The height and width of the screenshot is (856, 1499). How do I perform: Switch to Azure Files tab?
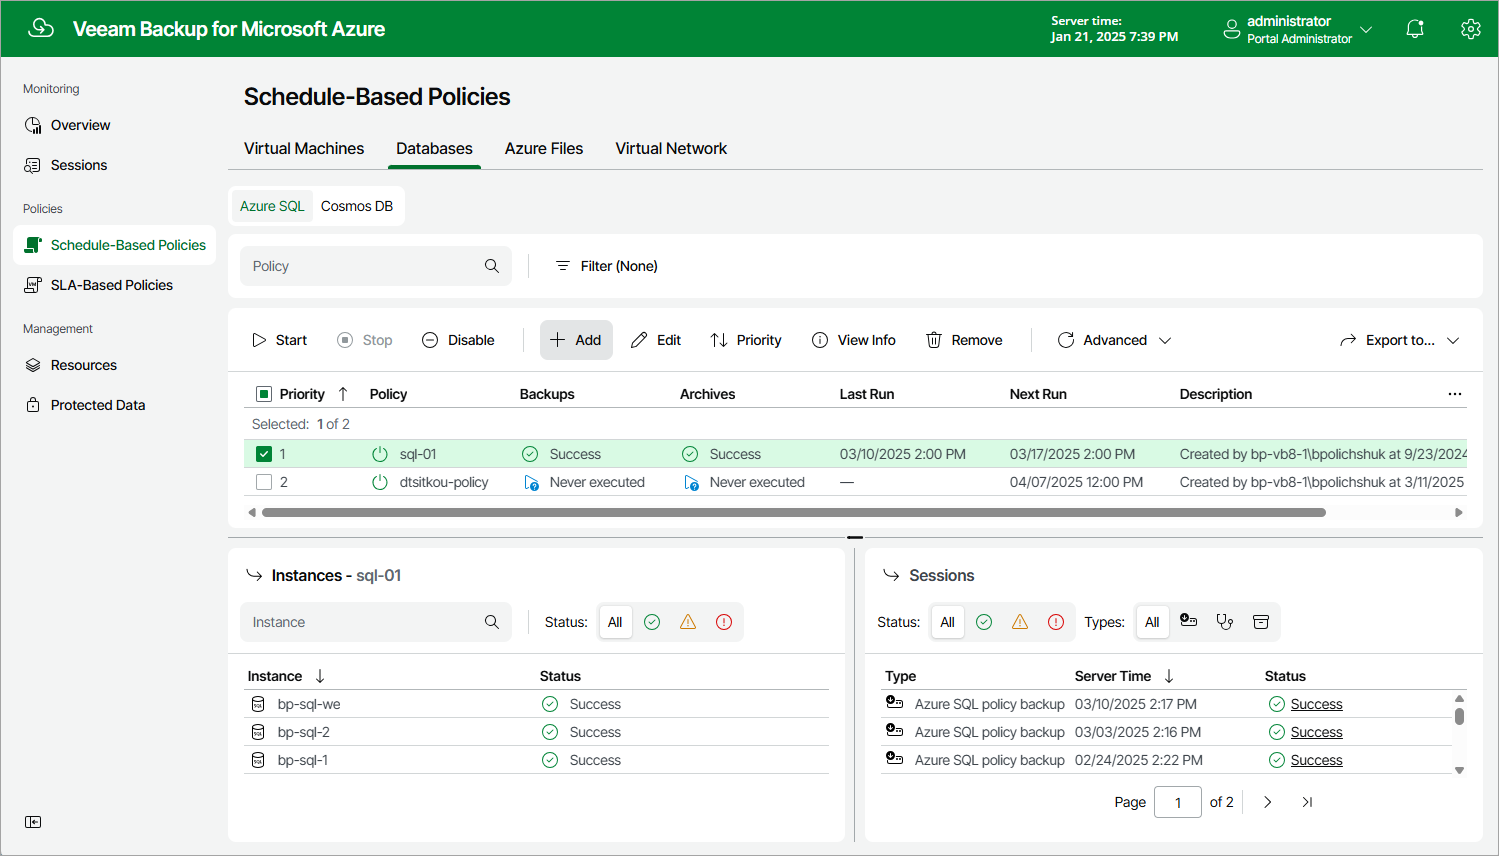tap(544, 148)
